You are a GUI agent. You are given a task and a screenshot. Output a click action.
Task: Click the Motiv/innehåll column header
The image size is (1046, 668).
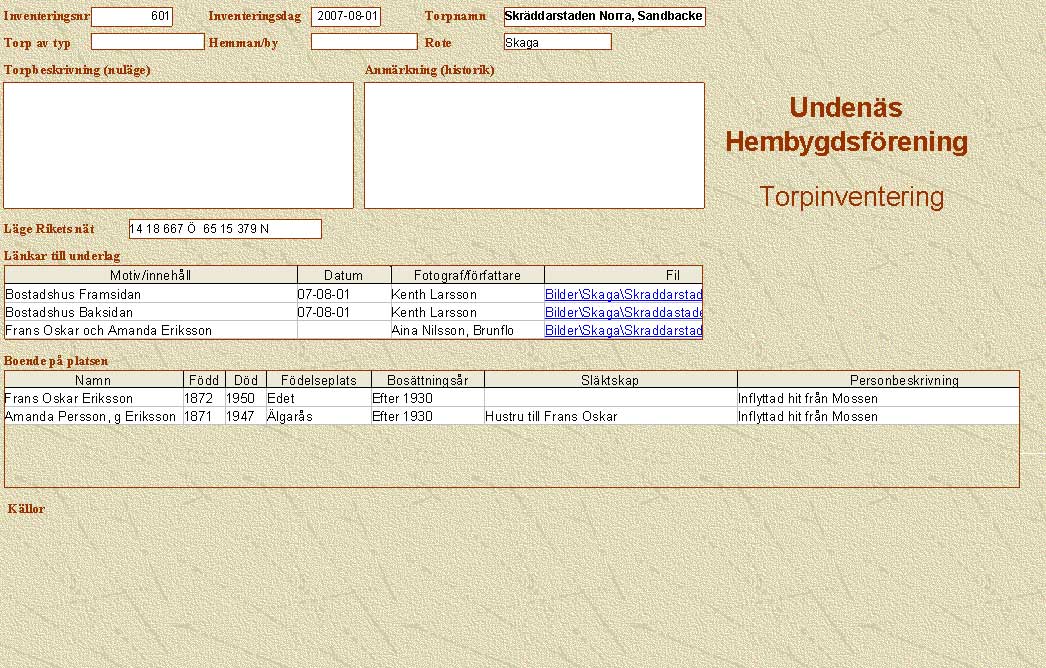pyautogui.click(x=151, y=275)
